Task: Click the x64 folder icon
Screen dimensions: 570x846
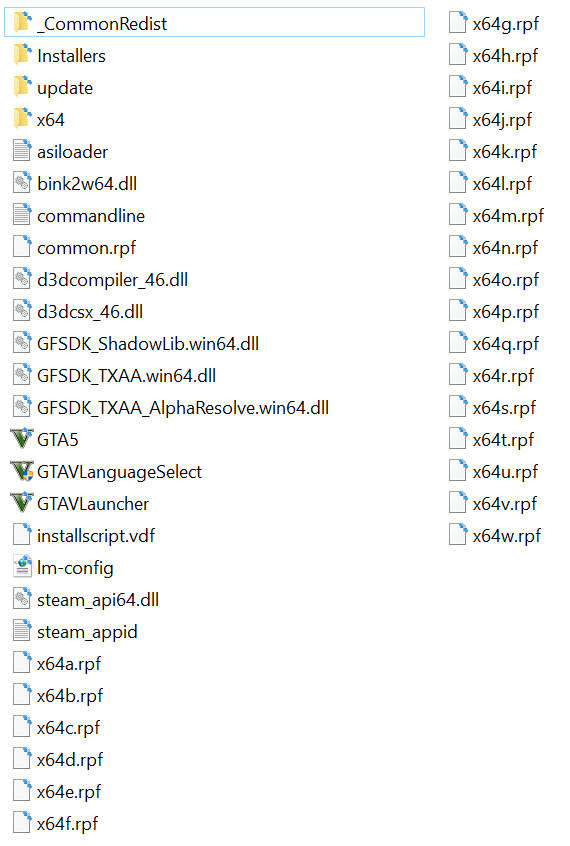Action: click(x=22, y=119)
